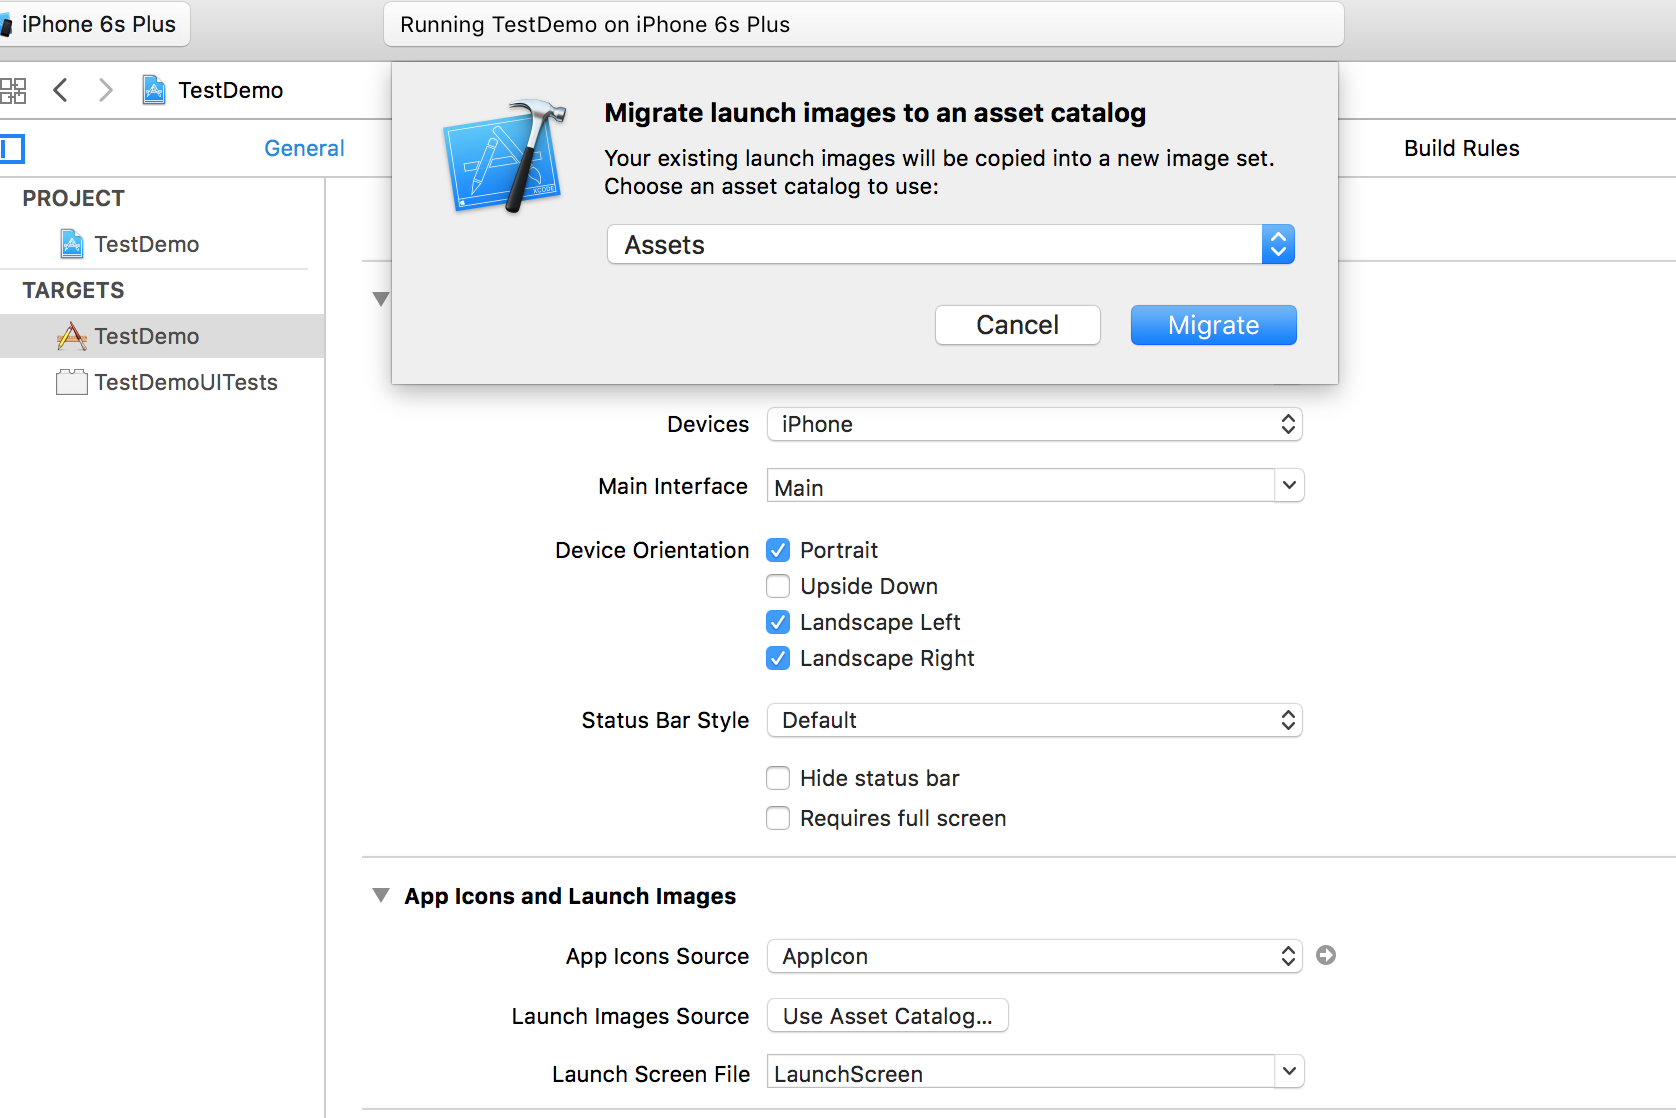Uncheck the Landscape Right checkbox
Image resolution: width=1676 pixels, height=1118 pixels.
pyautogui.click(x=778, y=658)
